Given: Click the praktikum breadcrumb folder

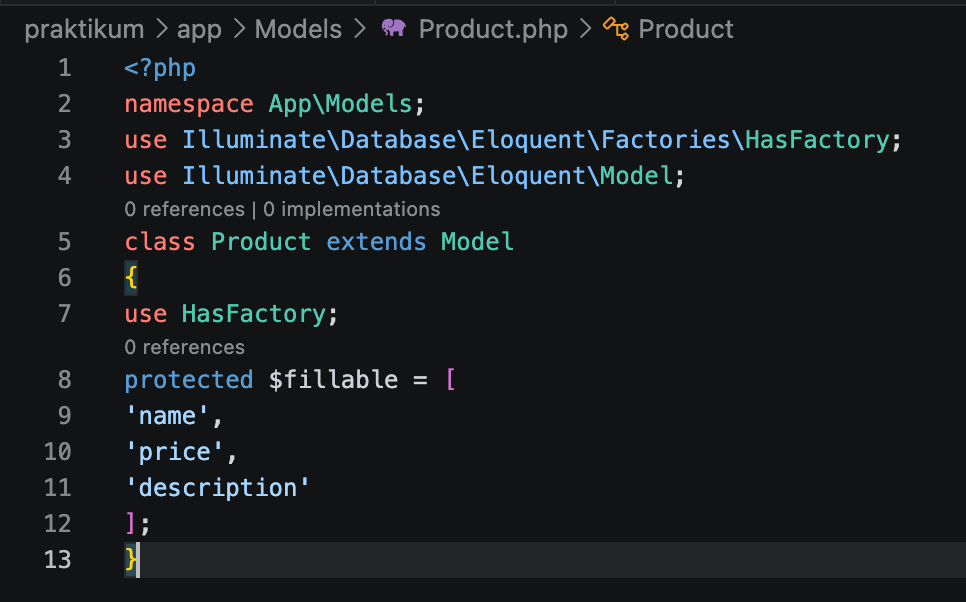Looking at the screenshot, I should point(84,30).
